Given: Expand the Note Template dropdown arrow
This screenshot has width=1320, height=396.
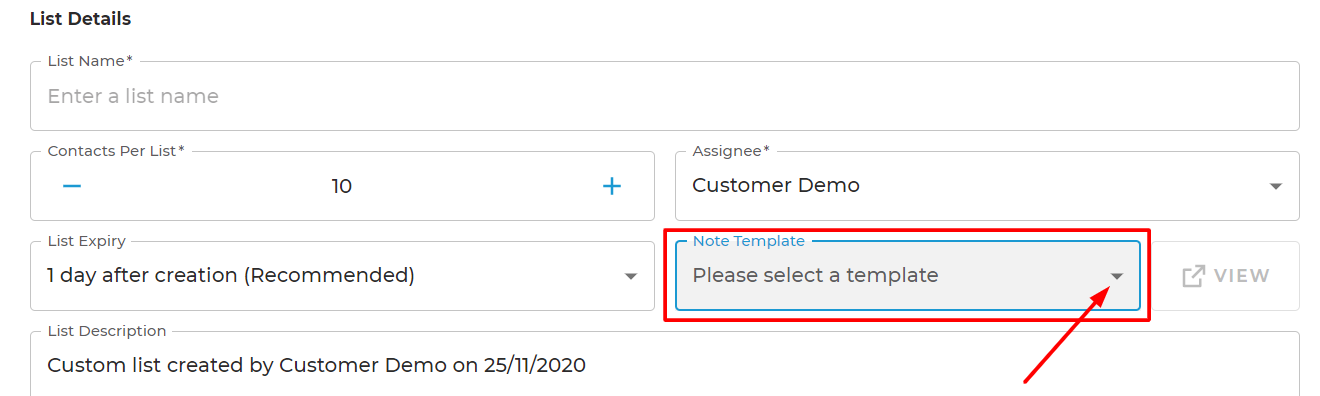Looking at the screenshot, I should click(x=1117, y=276).
